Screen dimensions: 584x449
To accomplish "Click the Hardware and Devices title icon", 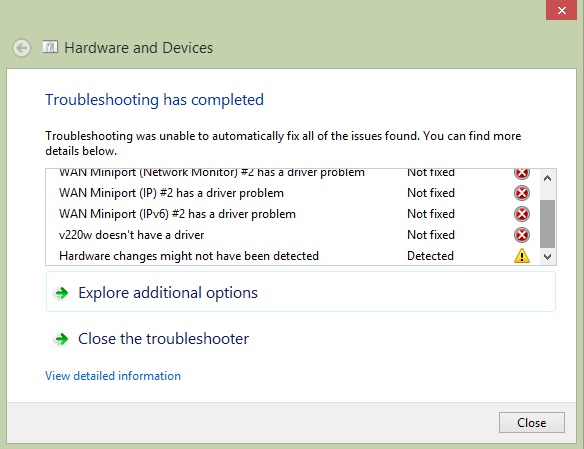I will click(50, 47).
